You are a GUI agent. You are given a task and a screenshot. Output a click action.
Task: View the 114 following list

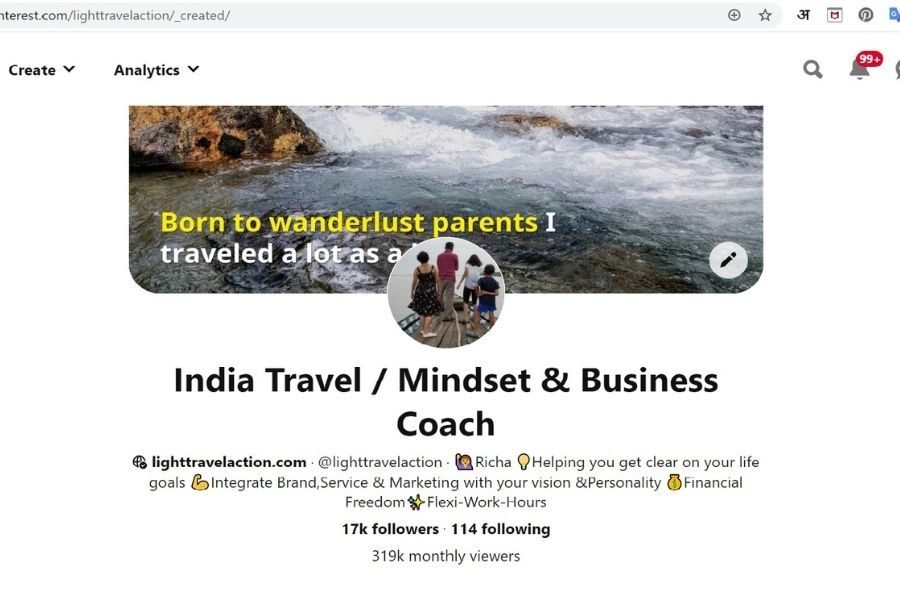501,529
